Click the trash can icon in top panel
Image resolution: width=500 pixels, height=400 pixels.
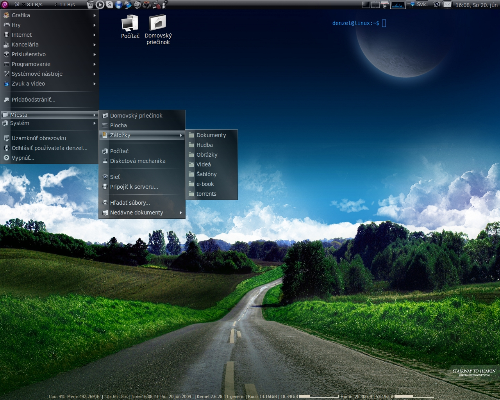click(90, 4)
